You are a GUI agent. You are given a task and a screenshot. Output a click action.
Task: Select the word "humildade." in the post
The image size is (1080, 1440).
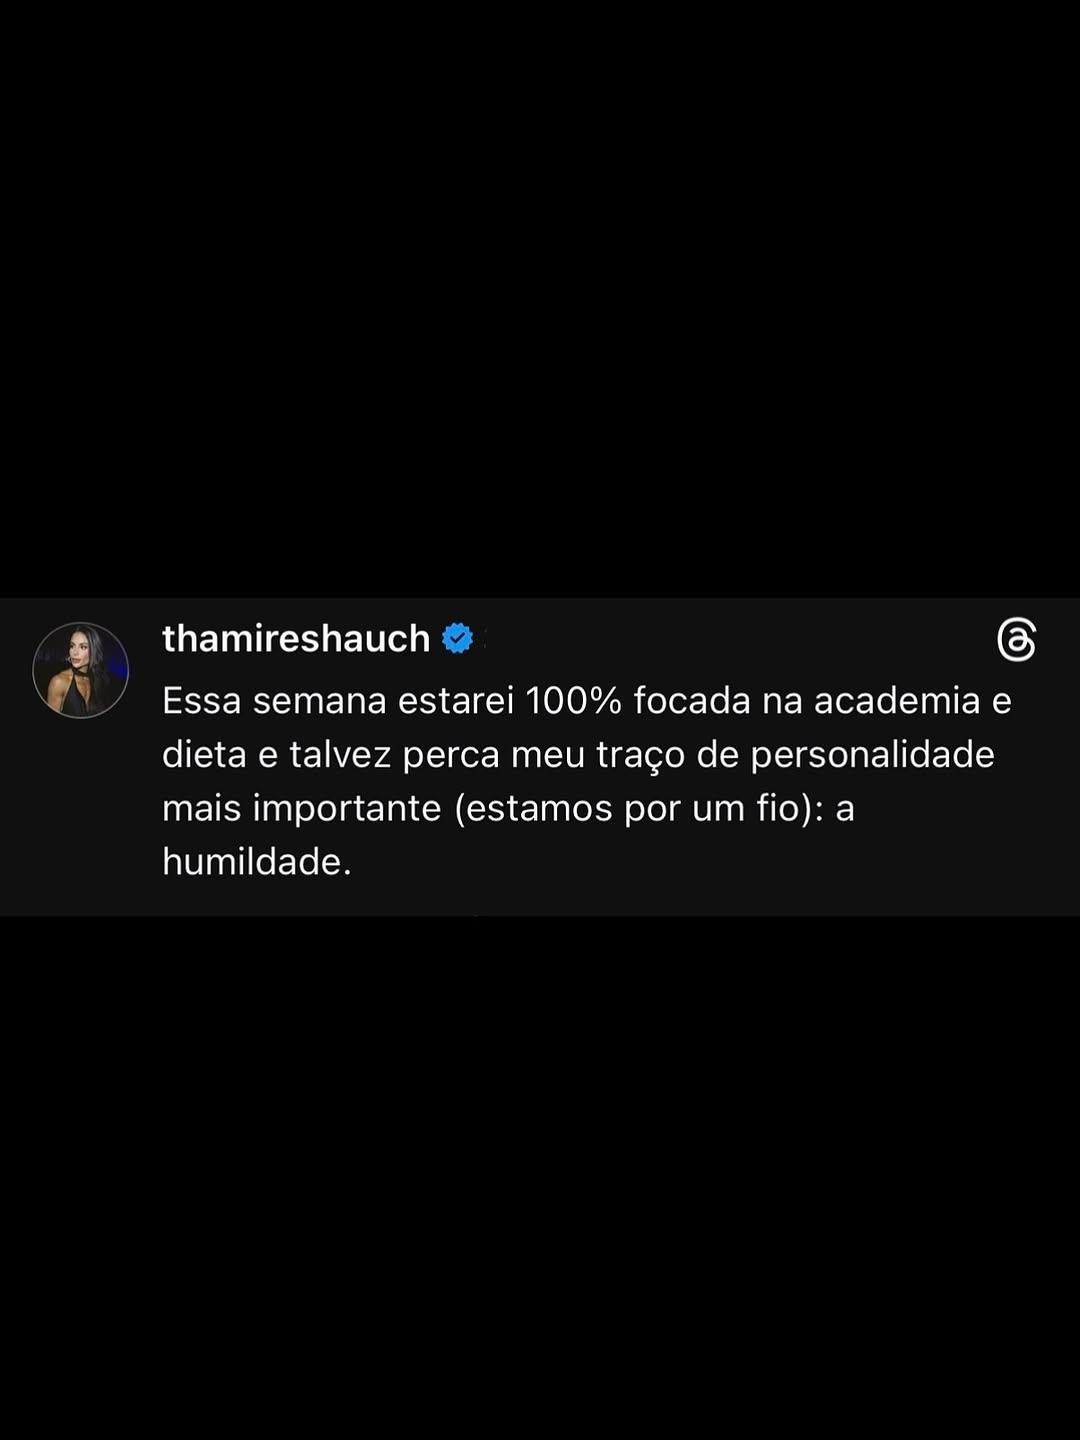[x=257, y=861]
